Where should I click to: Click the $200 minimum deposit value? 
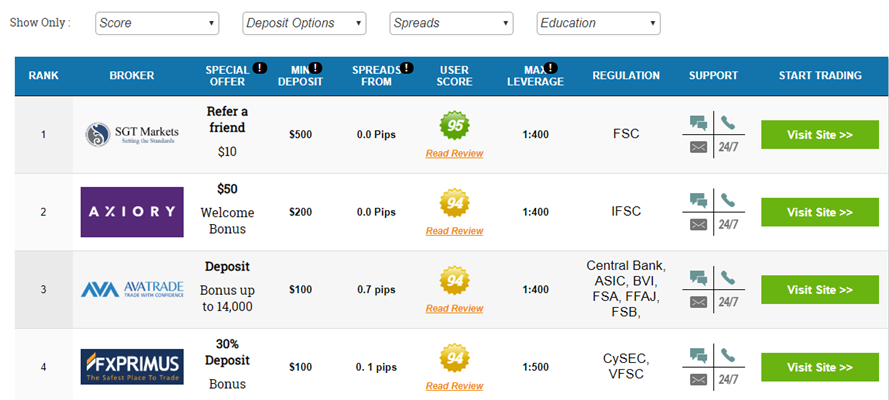pyautogui.click(x=300, y=212)
